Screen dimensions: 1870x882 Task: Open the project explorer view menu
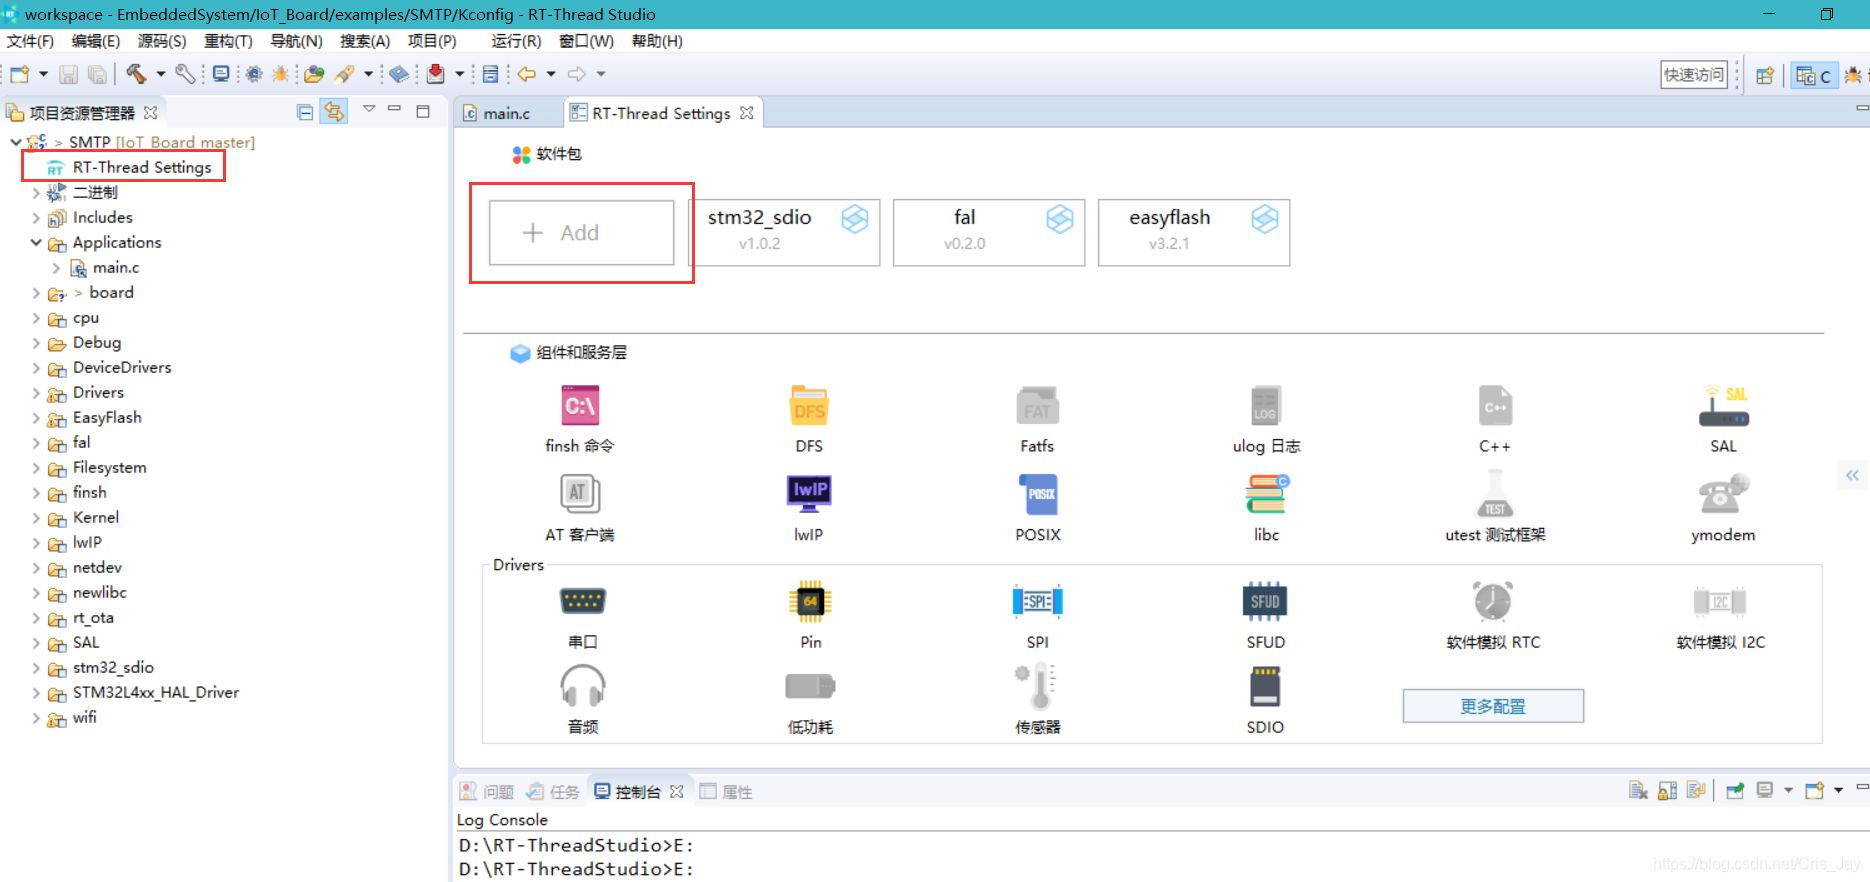369,109
